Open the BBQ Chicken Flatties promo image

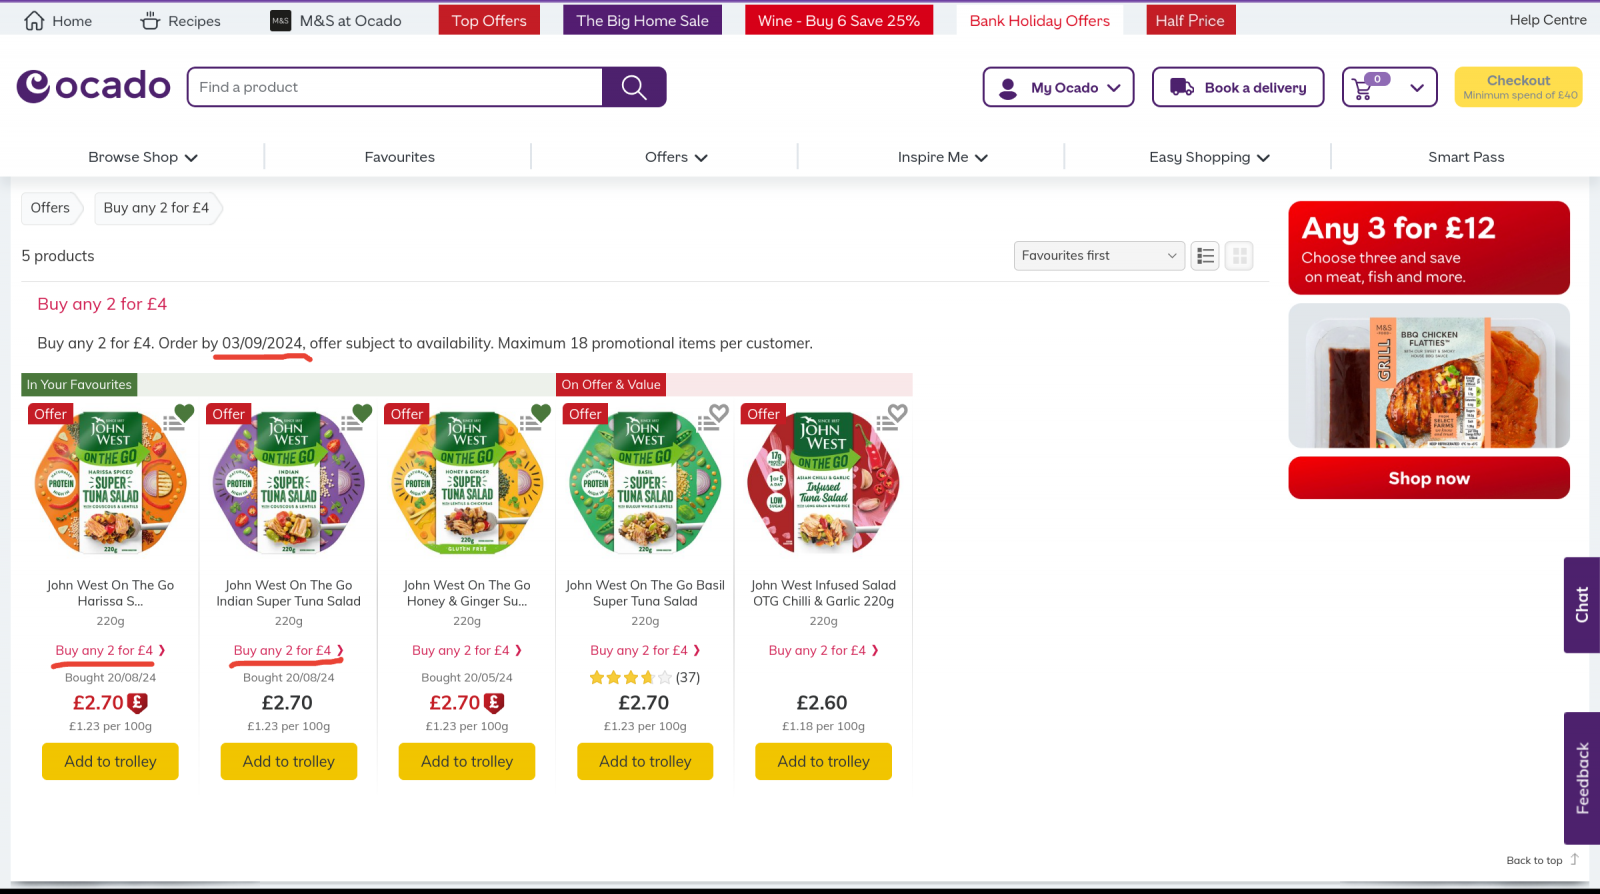(1428, 376)
